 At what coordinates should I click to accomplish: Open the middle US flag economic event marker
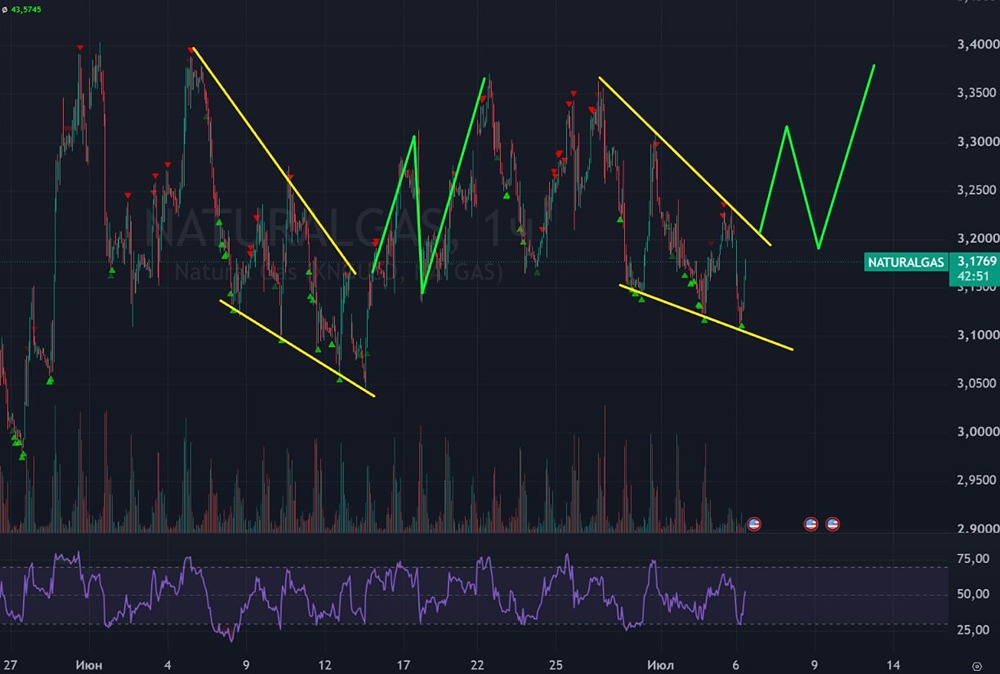[811, 524]
